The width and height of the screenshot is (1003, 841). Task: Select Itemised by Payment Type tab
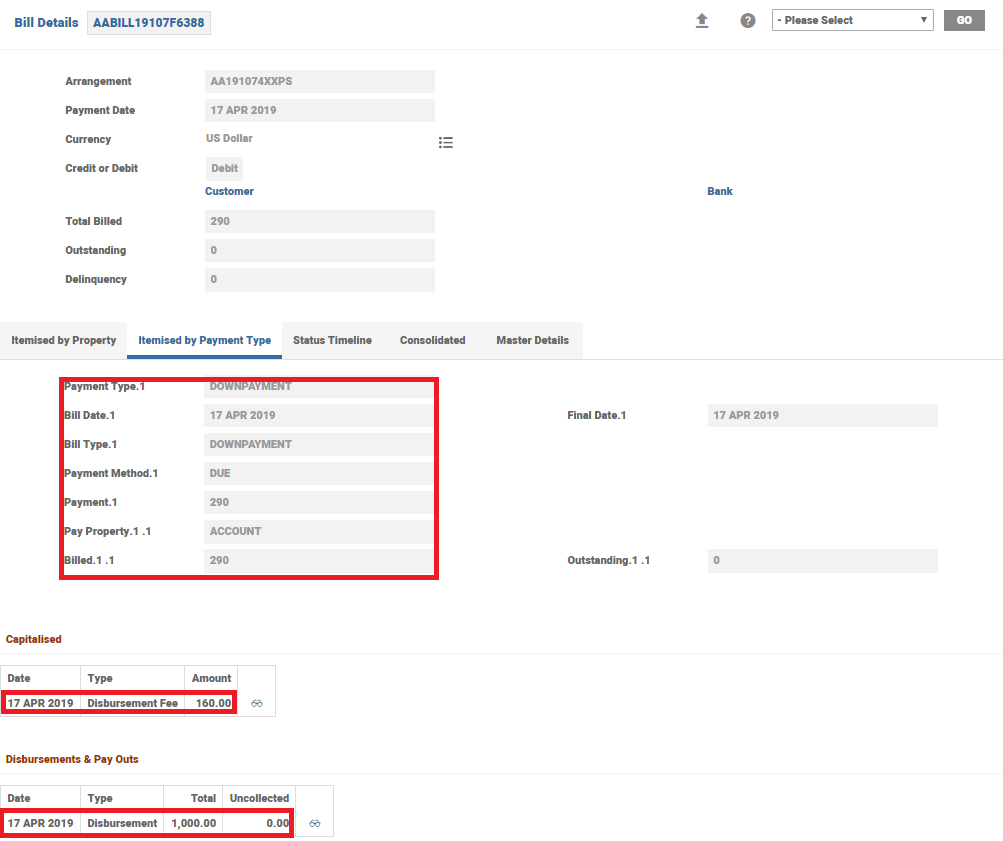point(204,341)
